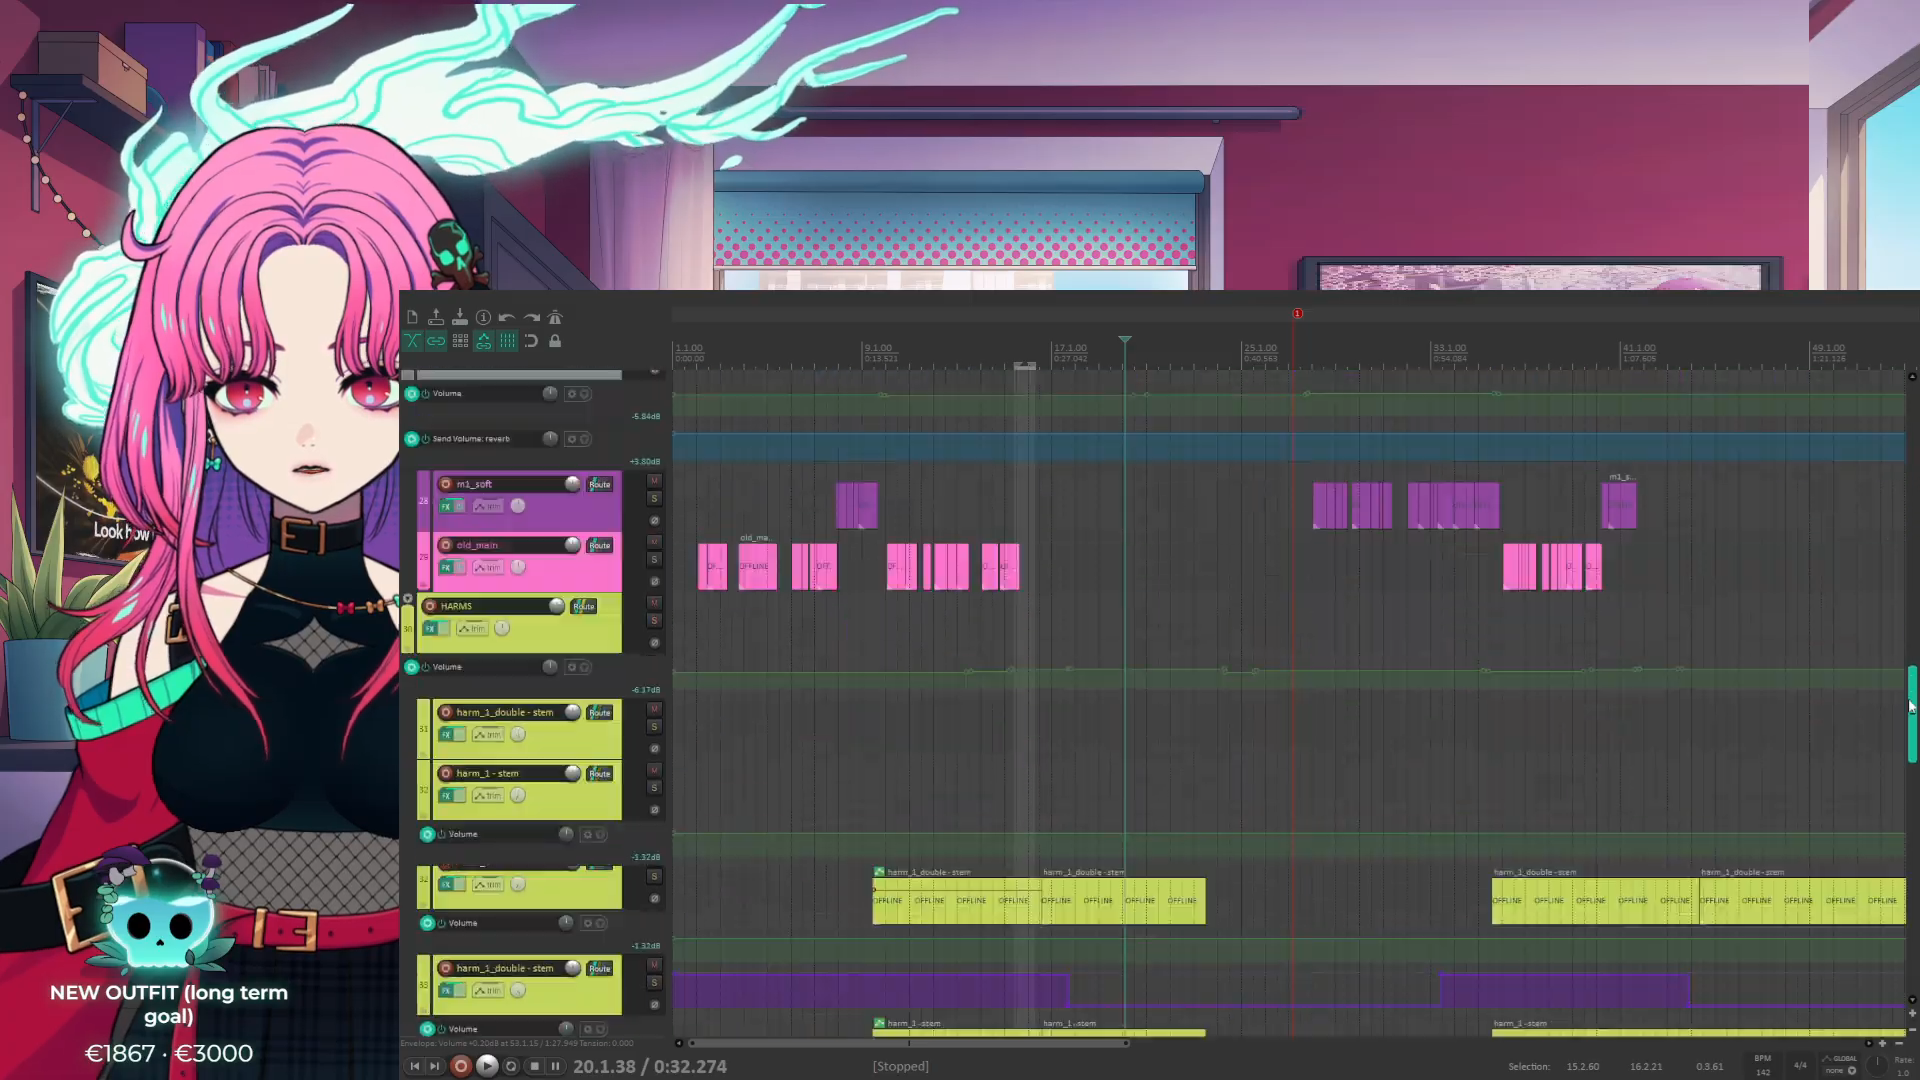Toggle the grid lines icon
Viewport: 1920px width, 1080px height.
(x=507, y=341)
